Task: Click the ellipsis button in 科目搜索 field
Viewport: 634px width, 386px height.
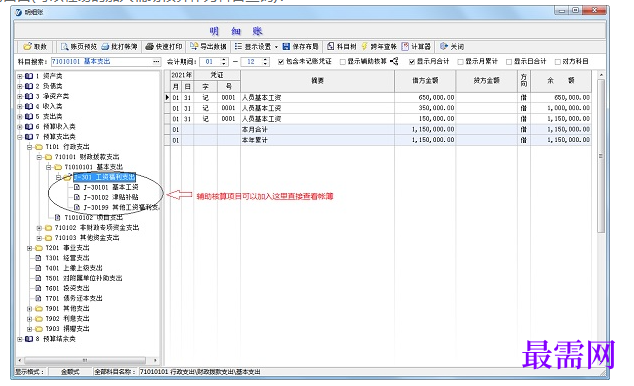Action: coord(156,61)
